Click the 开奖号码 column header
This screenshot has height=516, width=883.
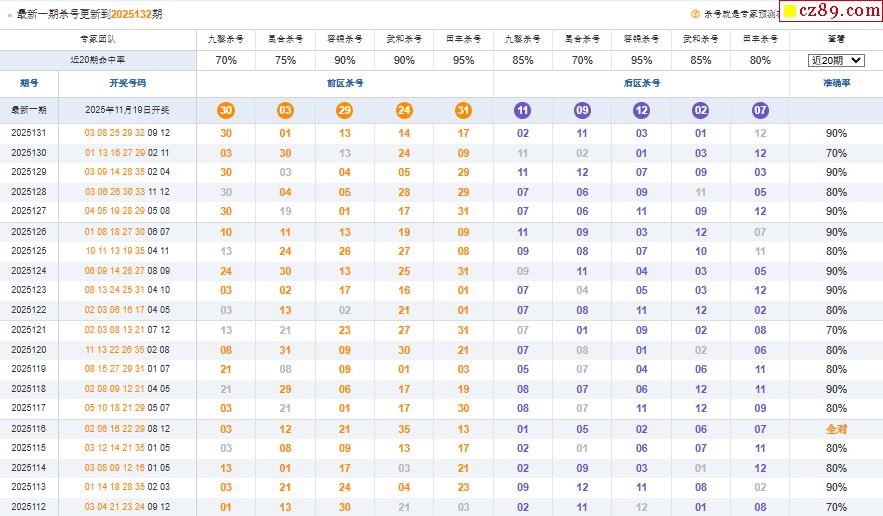click(127, 84)
